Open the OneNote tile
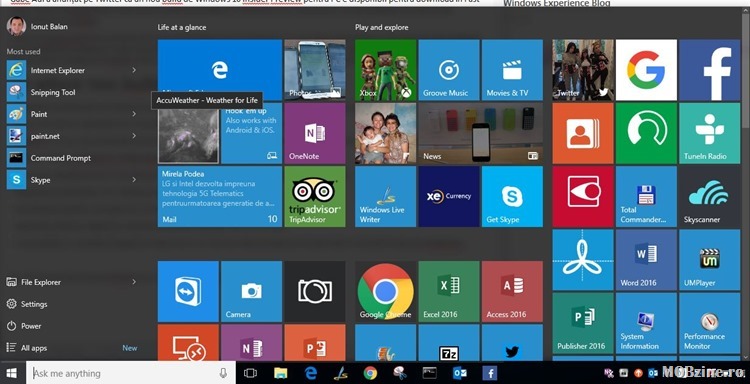Image resolution: width=750 pixels, height=384 pixels. point(315,133)
